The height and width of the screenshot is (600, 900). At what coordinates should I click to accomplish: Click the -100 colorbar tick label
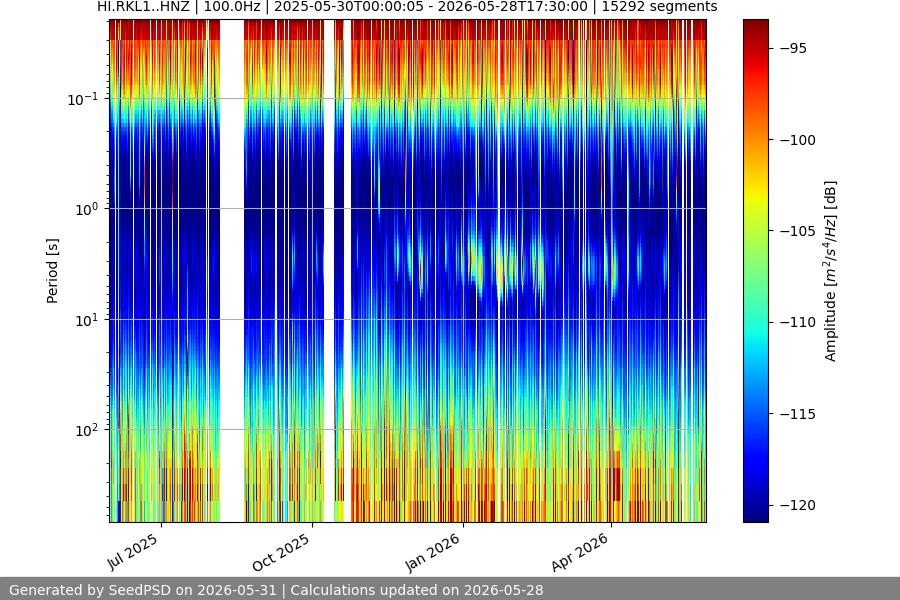[798, 140]
